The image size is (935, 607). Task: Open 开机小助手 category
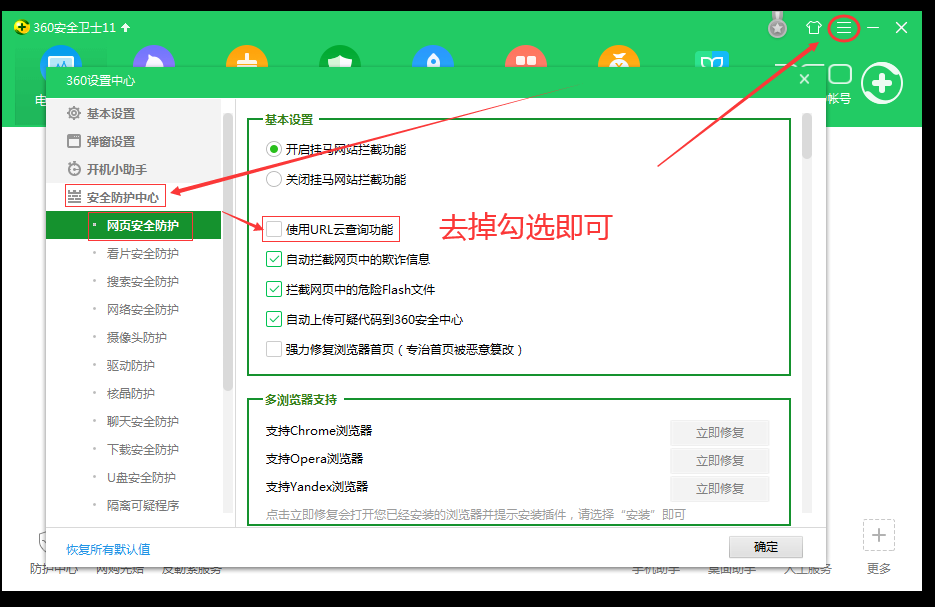pos(117,169)
